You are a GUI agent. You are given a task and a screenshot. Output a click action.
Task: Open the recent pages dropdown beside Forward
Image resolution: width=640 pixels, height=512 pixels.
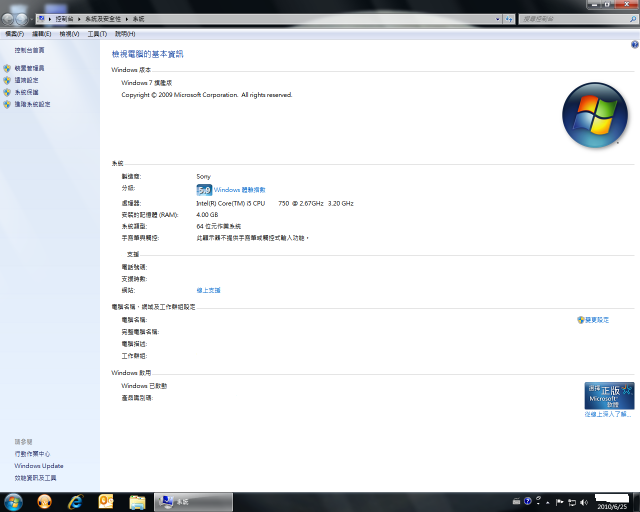pos(31,19)
